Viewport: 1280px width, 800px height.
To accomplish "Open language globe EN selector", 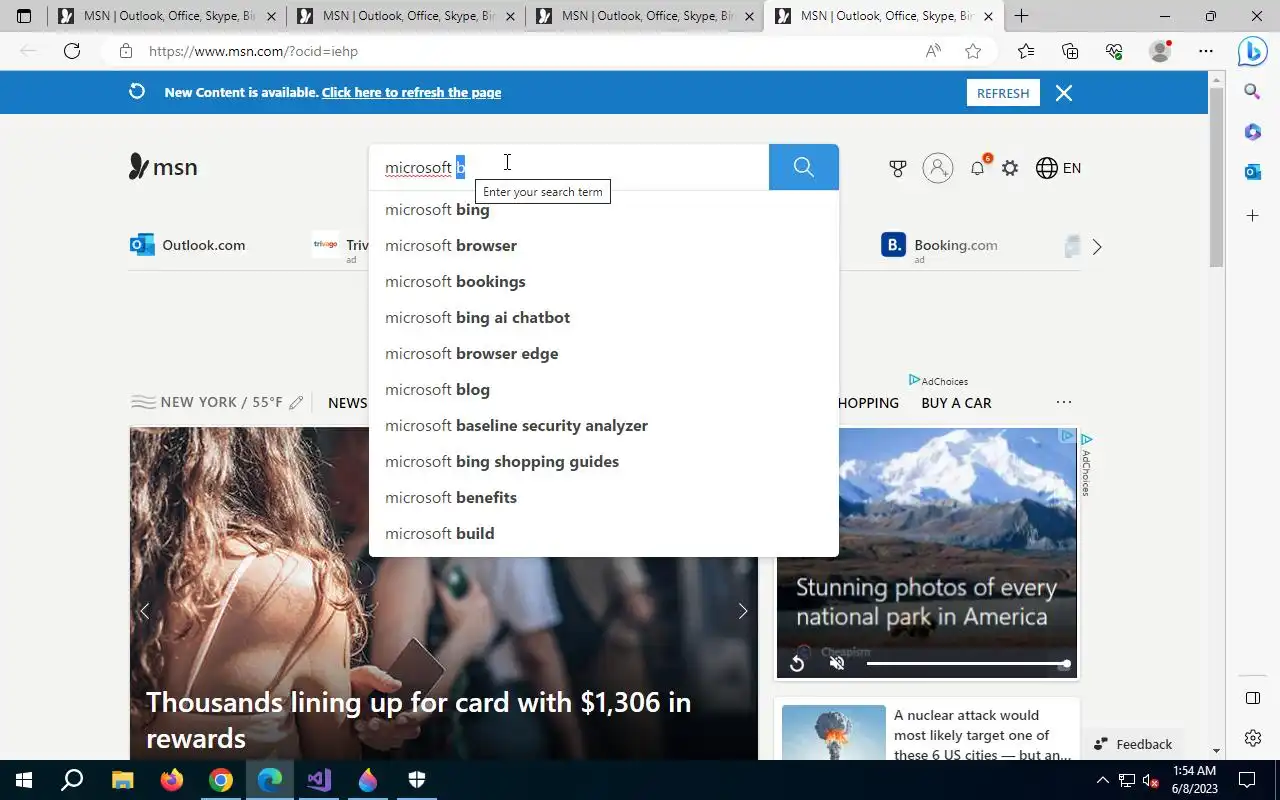I will point(1059,168).
